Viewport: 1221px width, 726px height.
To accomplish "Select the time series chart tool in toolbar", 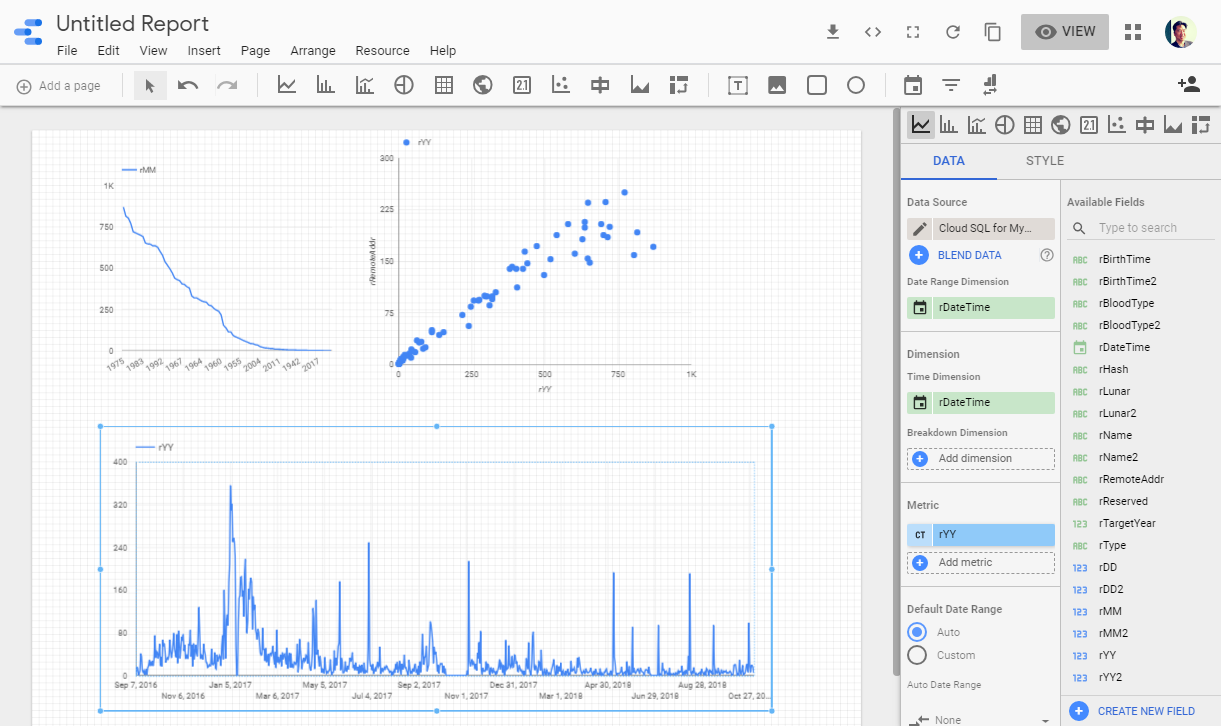I will 287,86.
